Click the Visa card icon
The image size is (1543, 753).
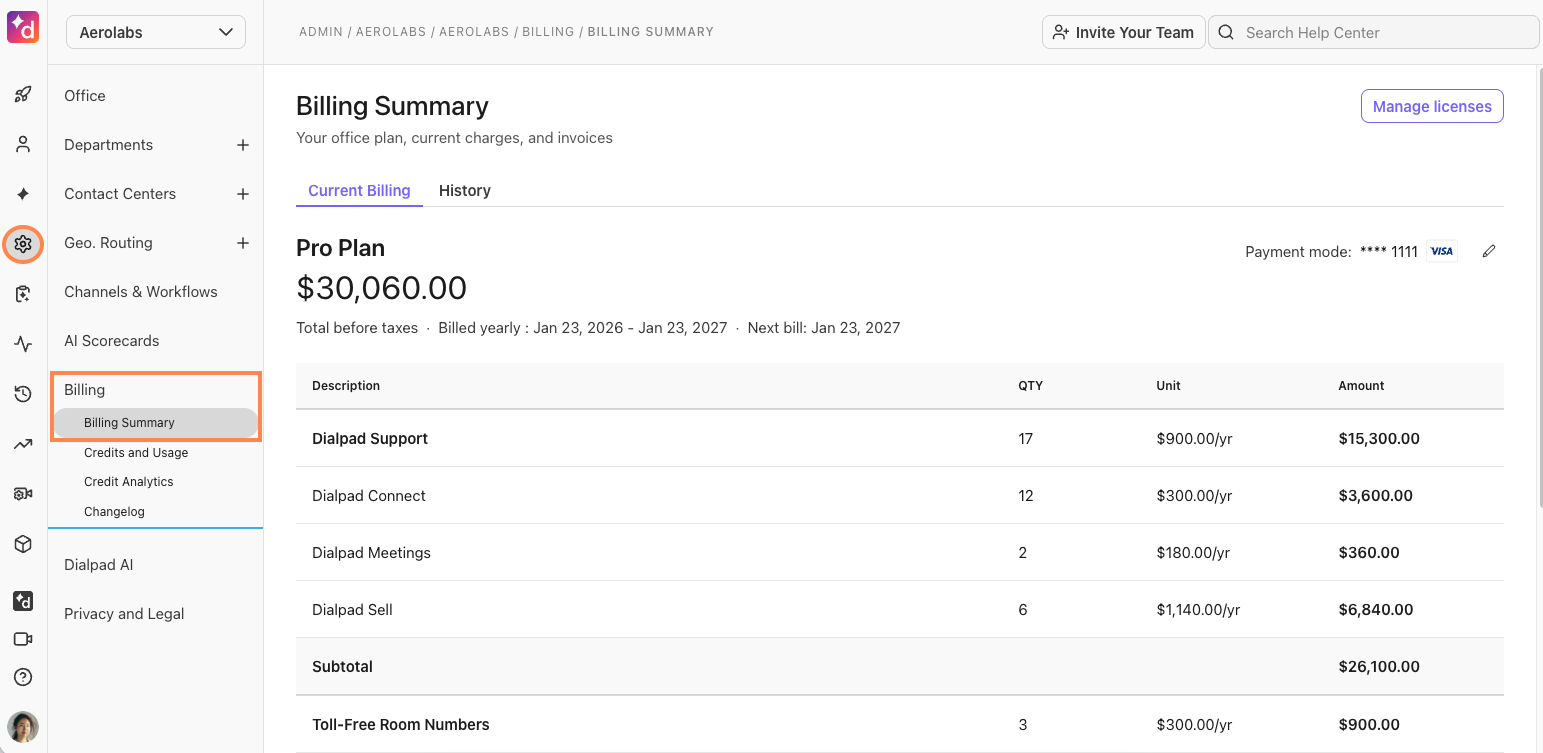point(1442,251)
